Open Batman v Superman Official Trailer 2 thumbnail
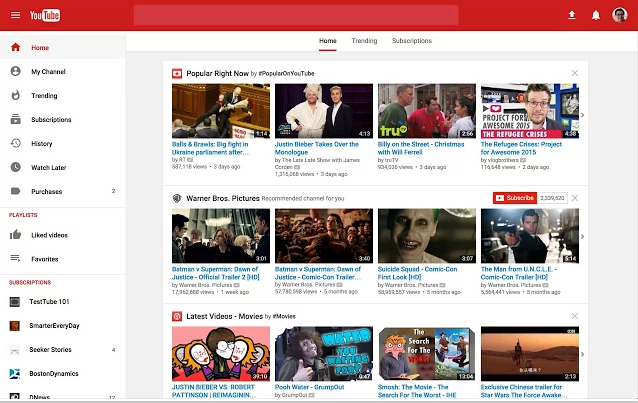The image size is (638, 403). (221, 236)
